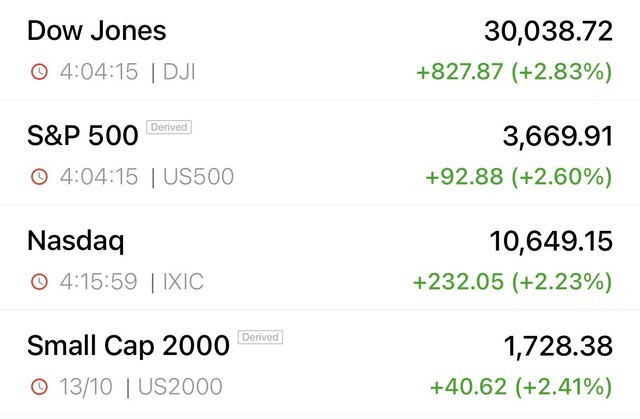Screen dimensions: 640x419
Task: Tap the Small Cap price 1,728.38
Action: (x=558, y=346)
